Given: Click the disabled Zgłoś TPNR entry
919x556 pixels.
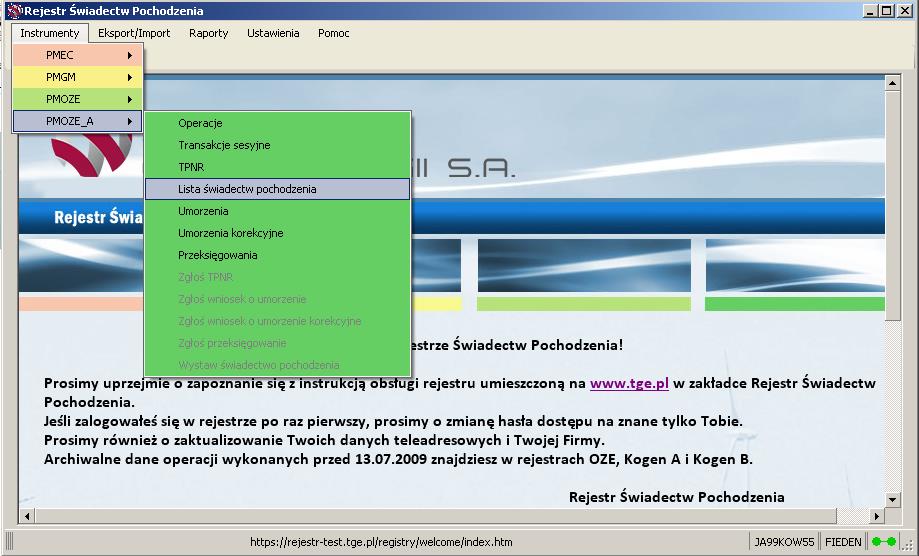Looking at the screenshot, I should point(277,277).
